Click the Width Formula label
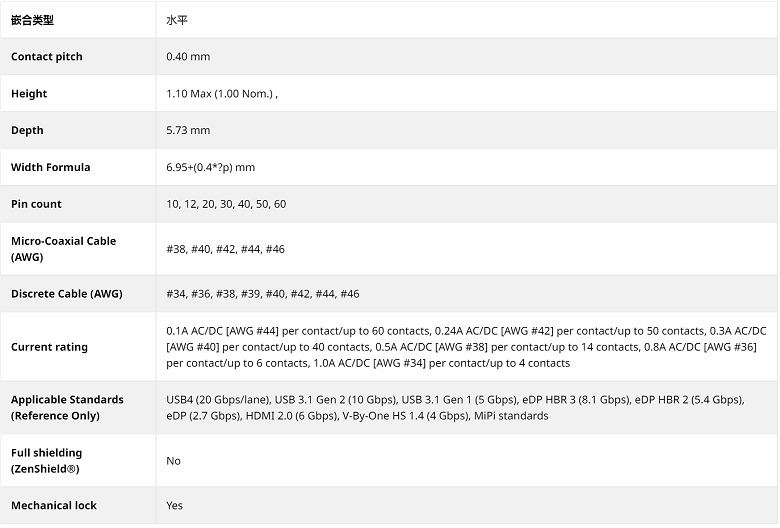Image resolution: width=780 pixels, height=528 pixels. pos(50,167)
